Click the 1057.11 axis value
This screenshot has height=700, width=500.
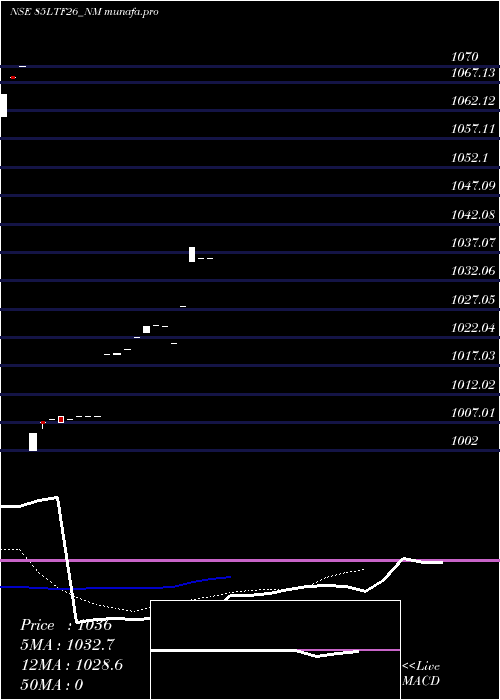pyautogui.click(x=473, y=129)
